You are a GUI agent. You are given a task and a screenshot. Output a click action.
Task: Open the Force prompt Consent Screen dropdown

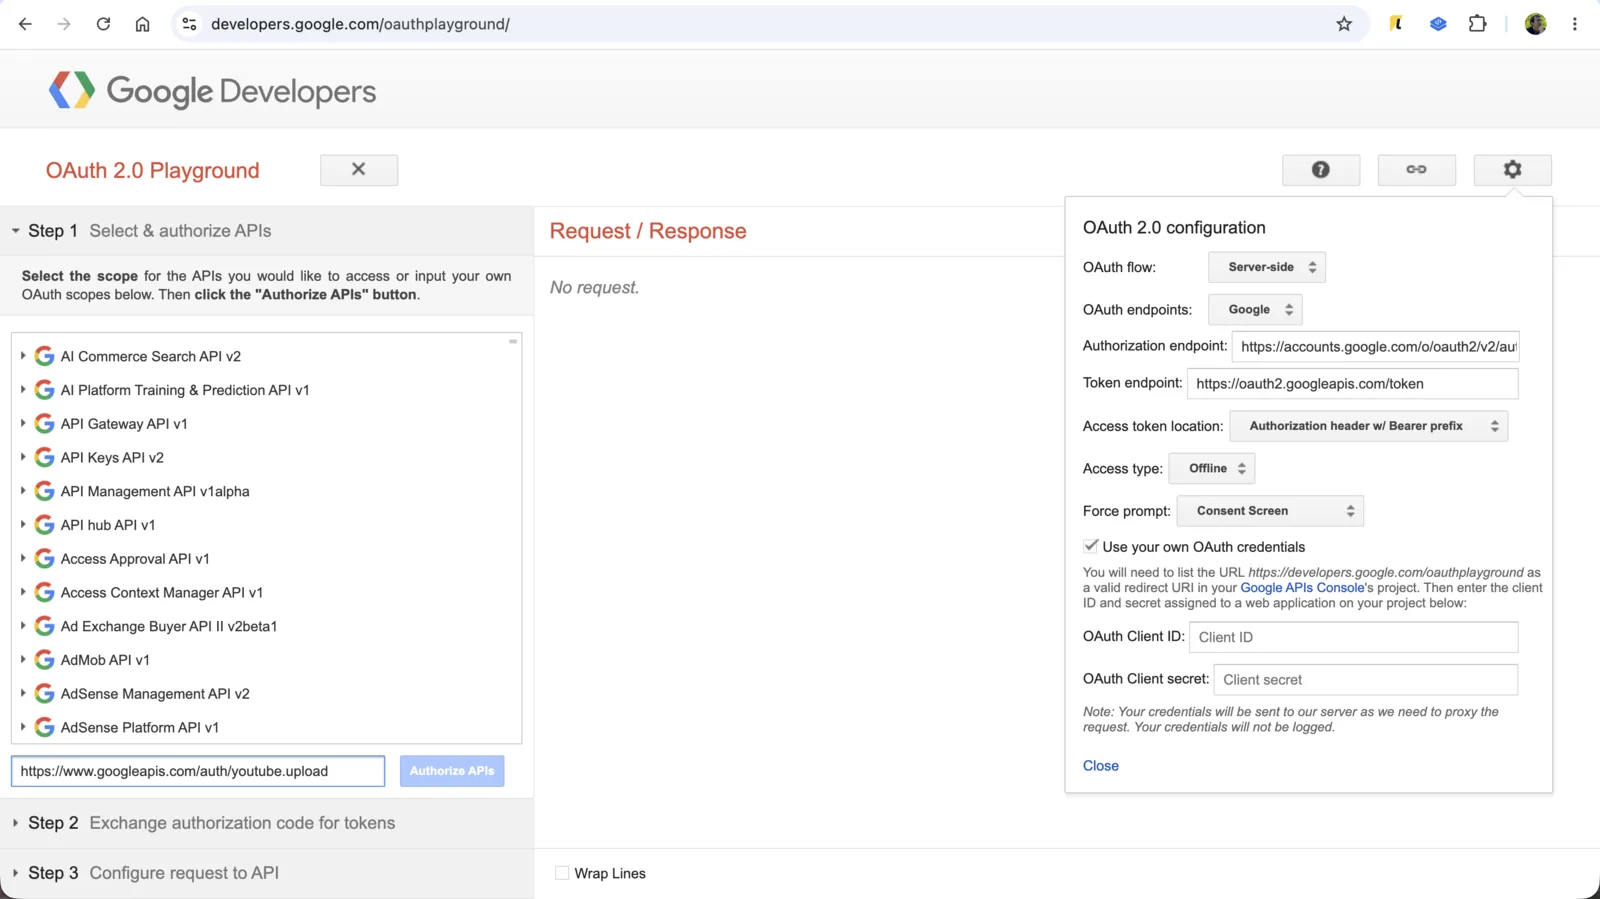point(1270,511)
